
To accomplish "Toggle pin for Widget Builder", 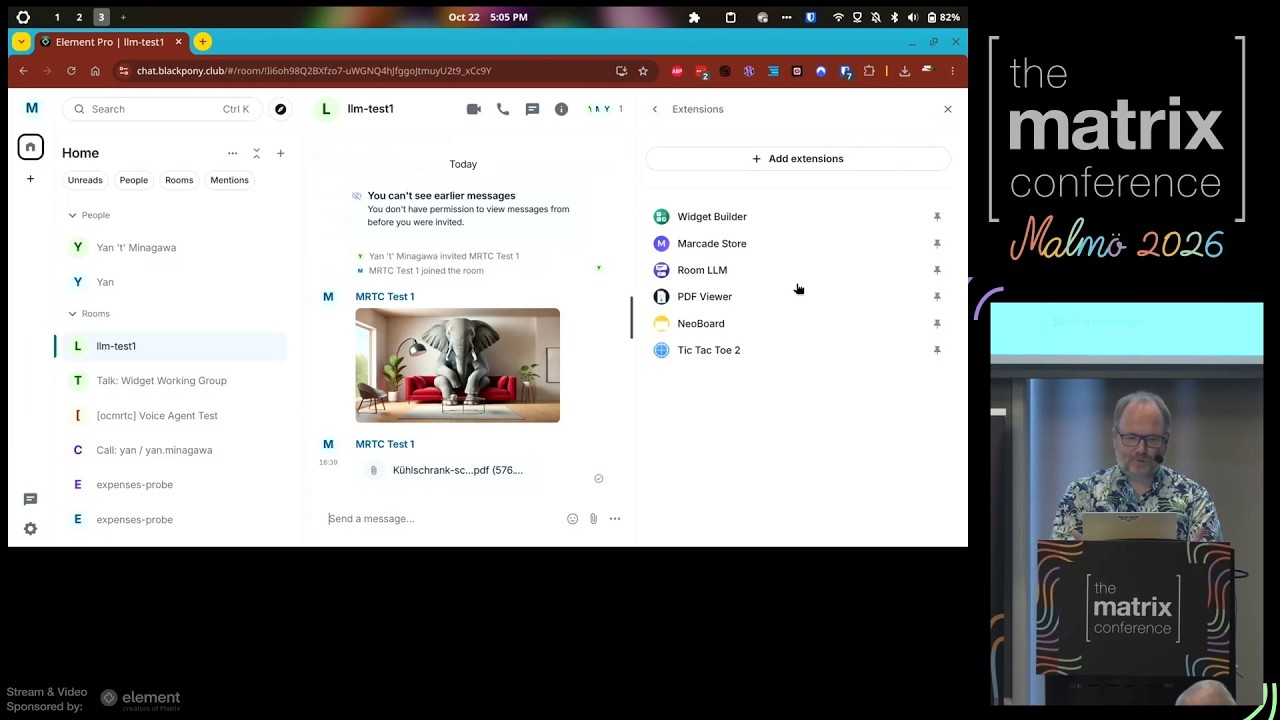I will pyautogui.click(x=937, y=217).
